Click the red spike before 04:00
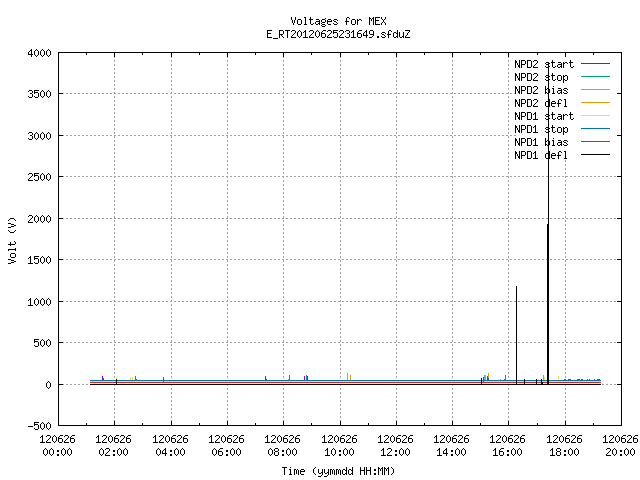 (x=163, y=380)
